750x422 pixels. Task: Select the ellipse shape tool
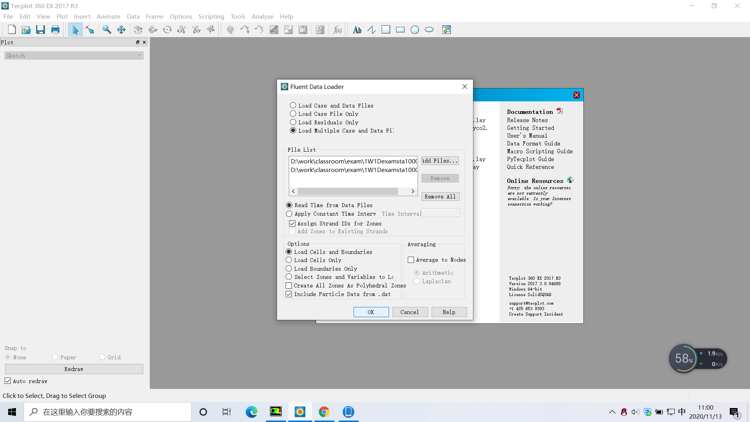click(429, 30)
